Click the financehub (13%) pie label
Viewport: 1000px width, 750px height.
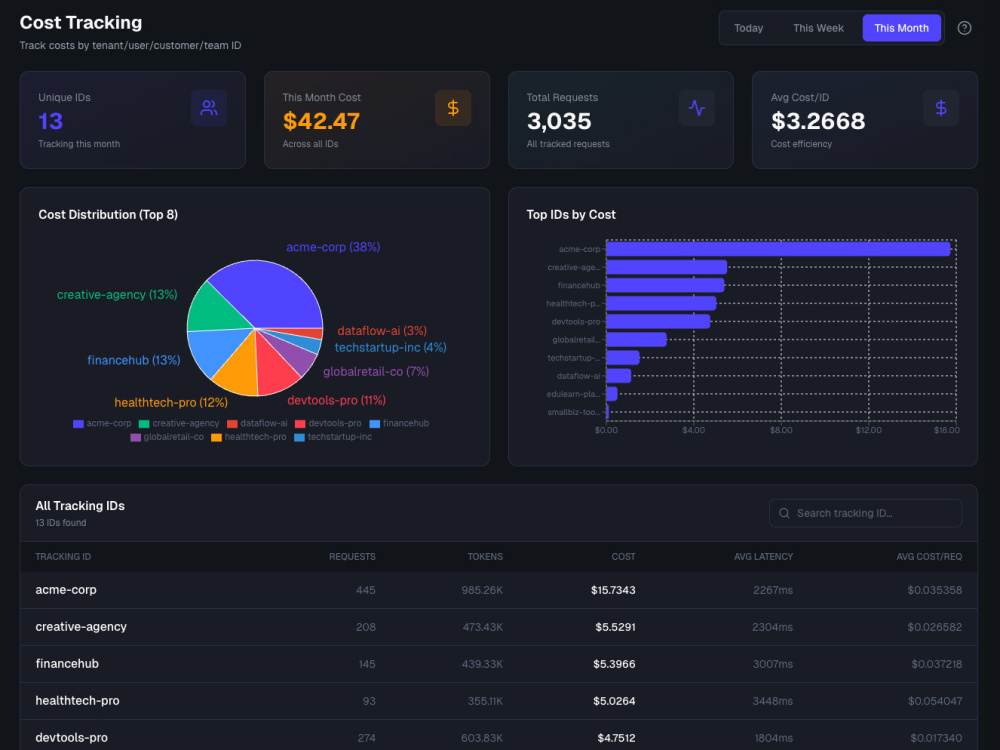click(x=133, y=360)
